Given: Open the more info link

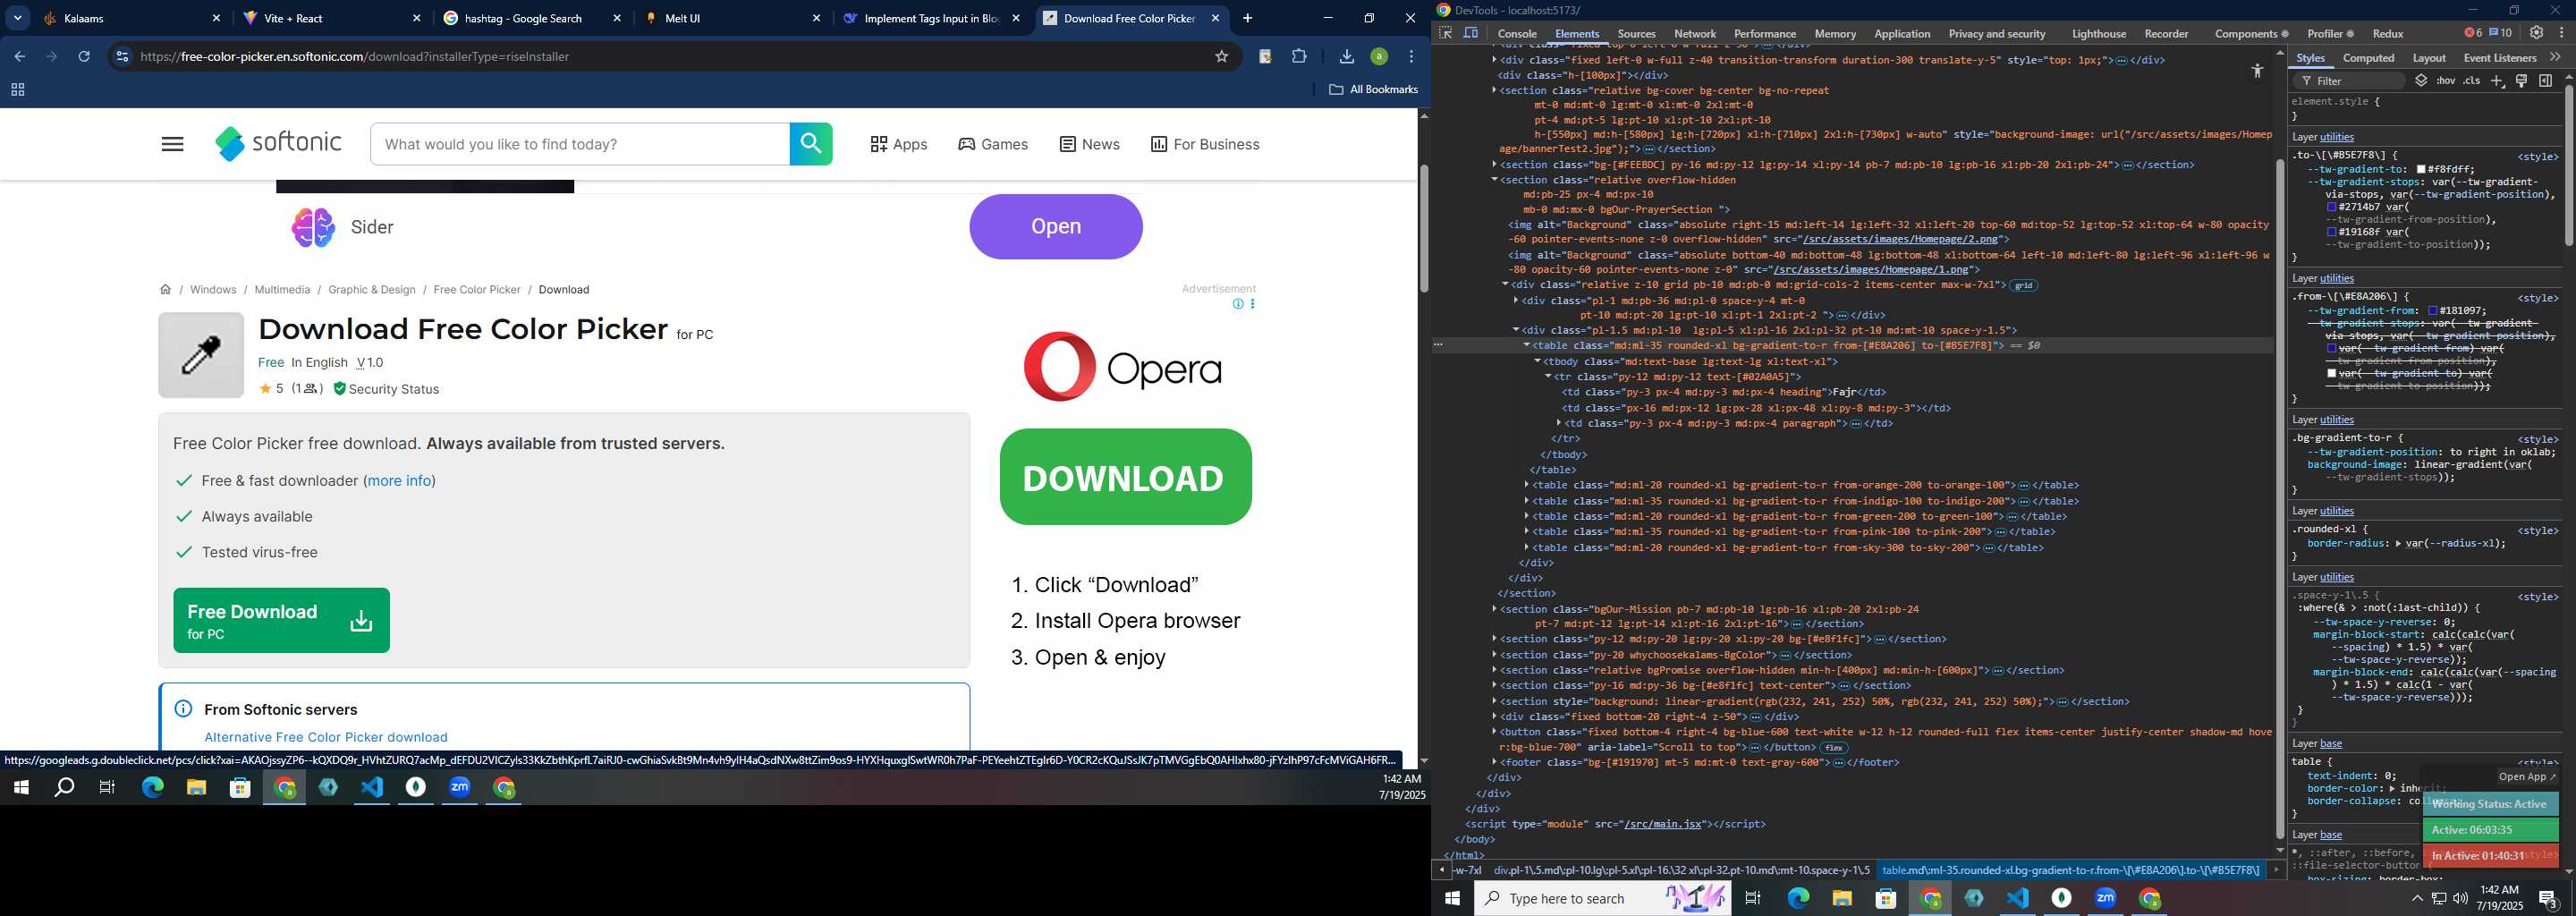Looking at the screenshot, I should pos(400,481).
